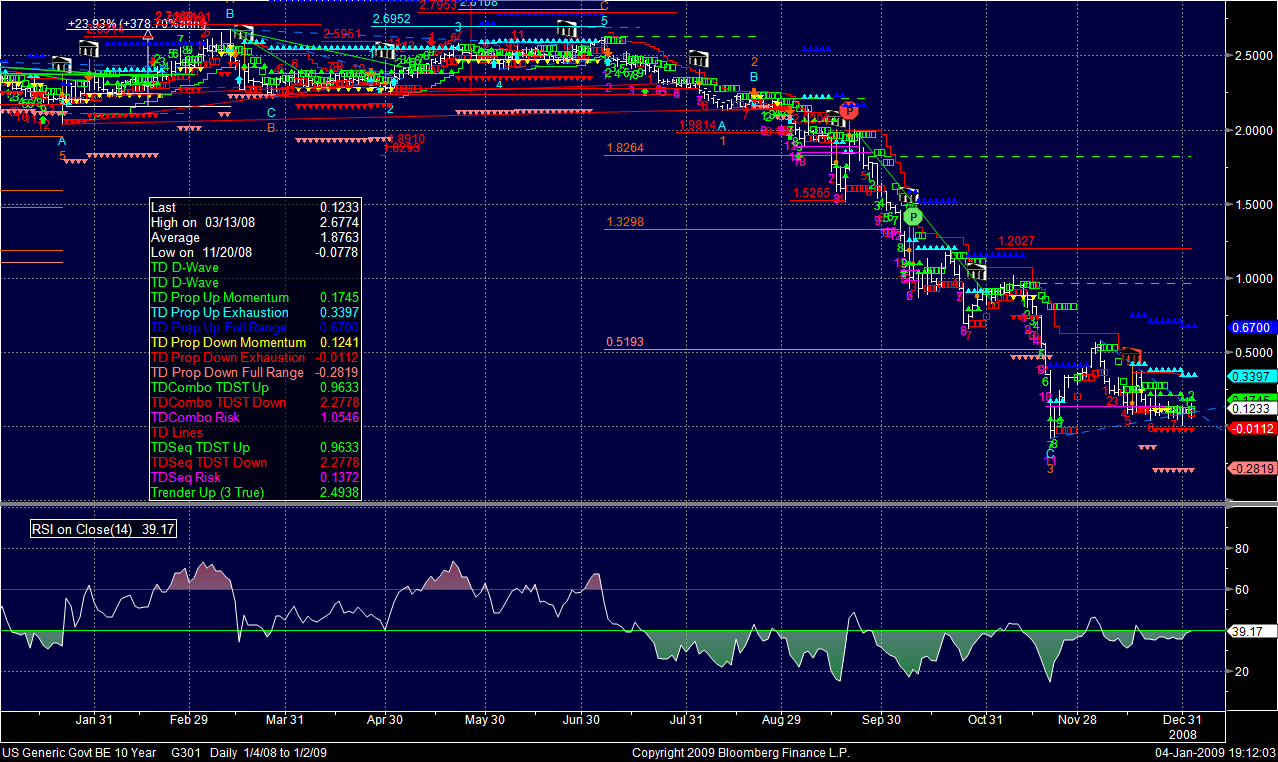This screenshot has width=1278, height=762.
Task: Select TD Prop Down Exhaustion in the legend
Action: click(254, 357)
